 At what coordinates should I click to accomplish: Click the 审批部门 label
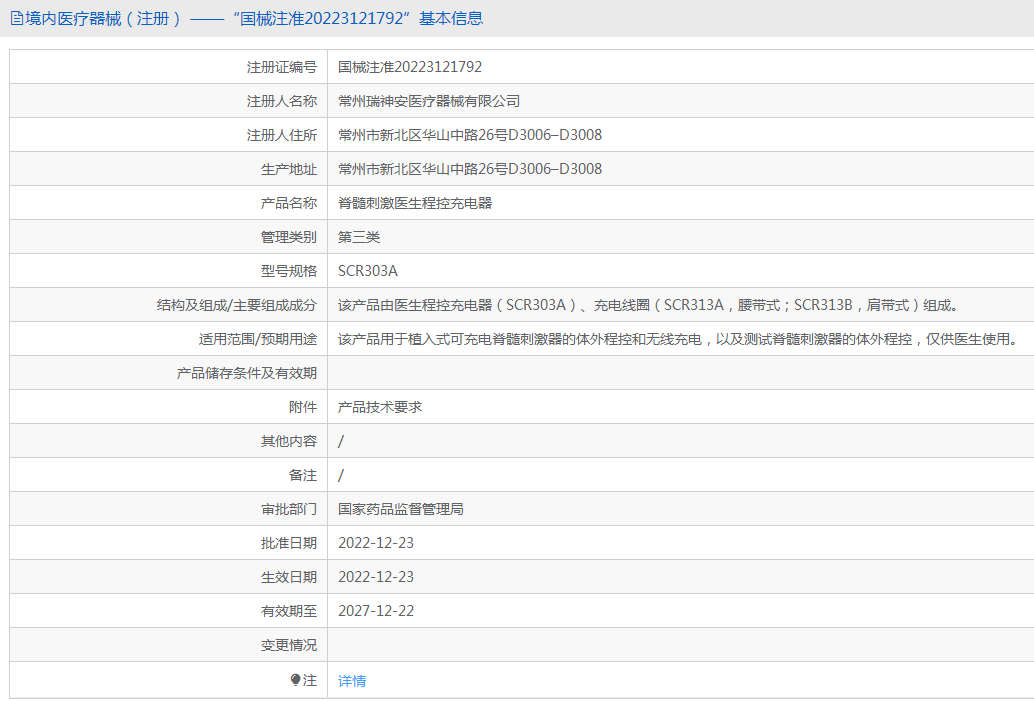coord(289,509)
